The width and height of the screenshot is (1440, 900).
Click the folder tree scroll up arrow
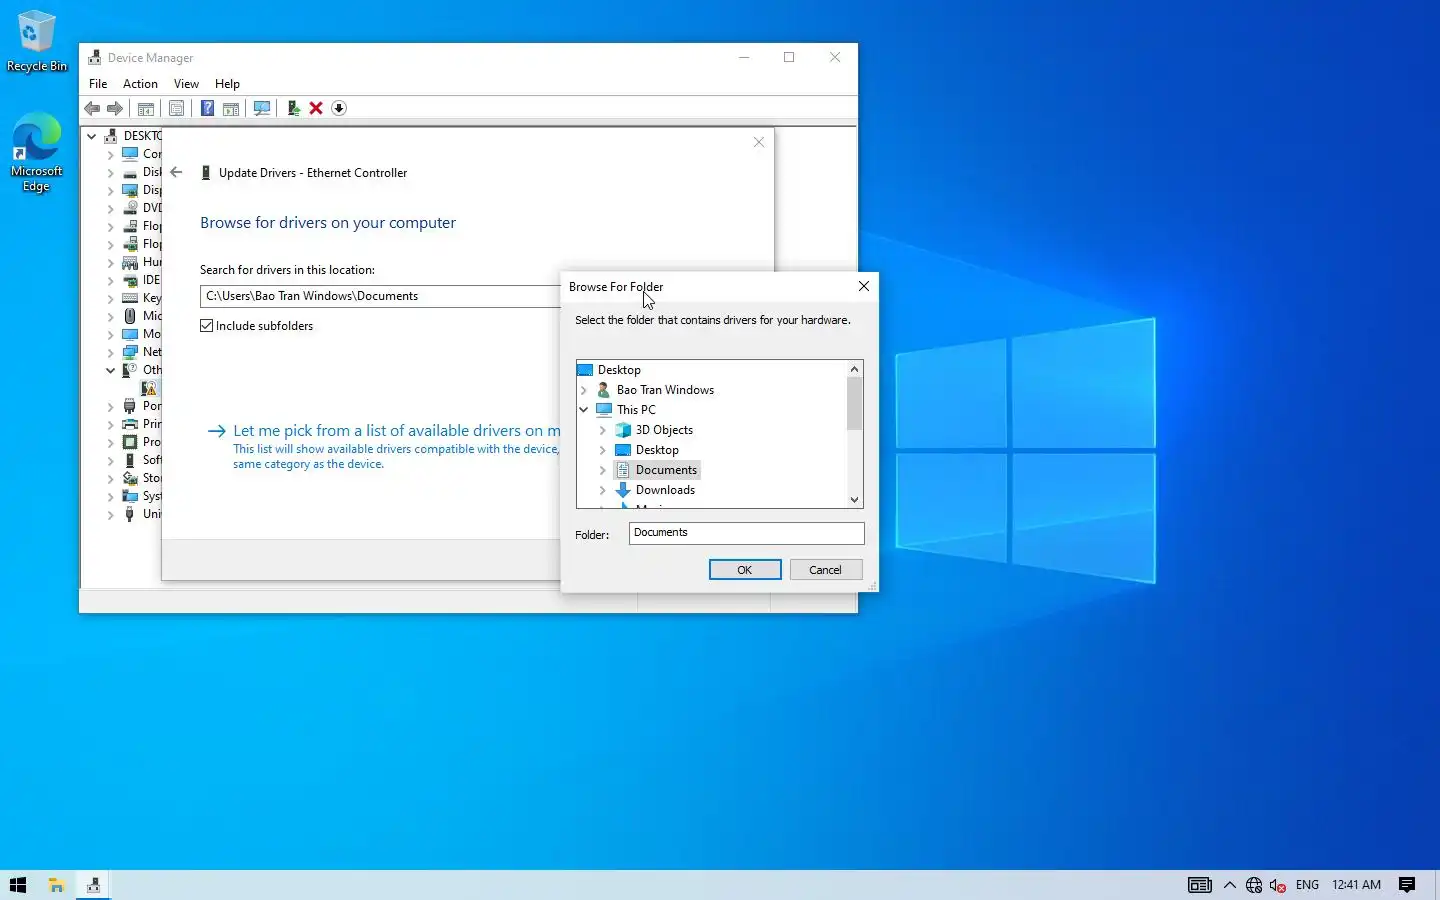854,369
